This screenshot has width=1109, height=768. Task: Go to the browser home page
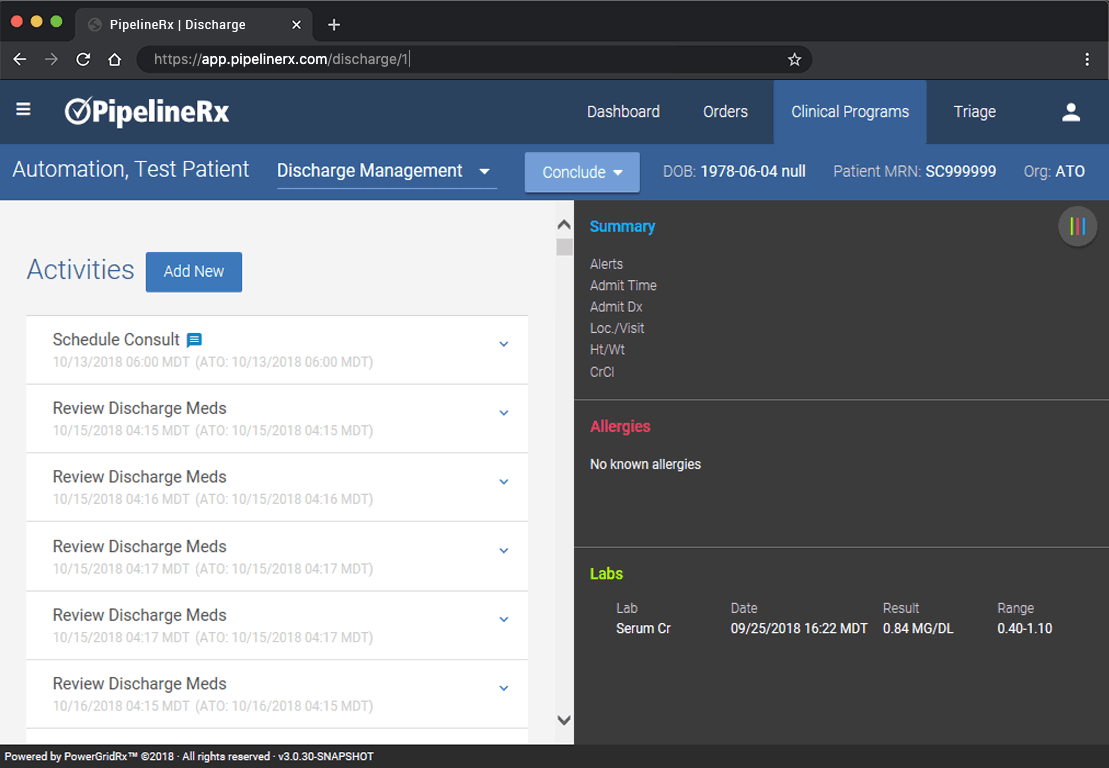[x=115, y=60]
